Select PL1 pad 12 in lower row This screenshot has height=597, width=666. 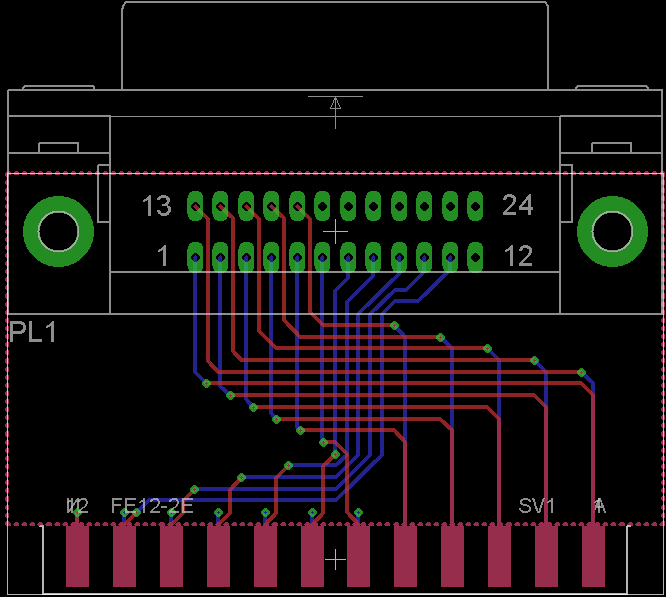tap(475, 257)
